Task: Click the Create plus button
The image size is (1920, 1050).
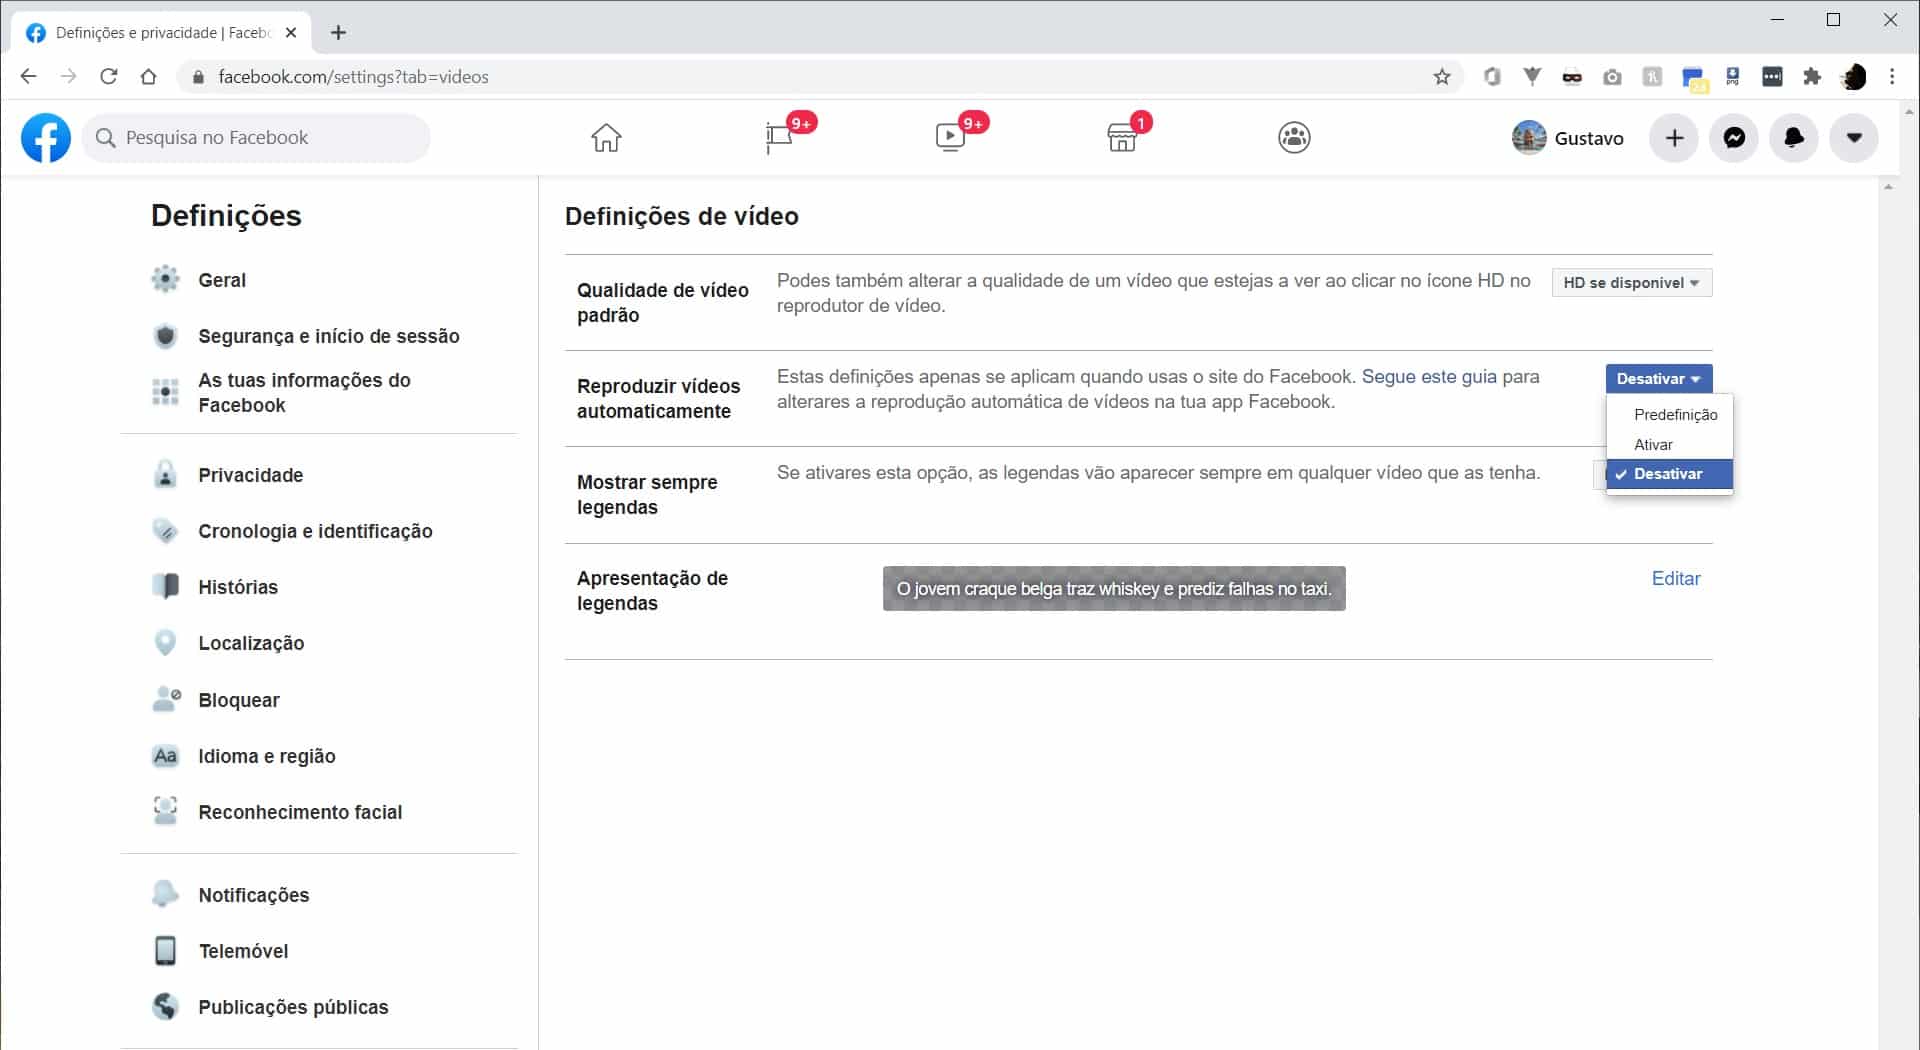Action: [x=1674, y=138]
